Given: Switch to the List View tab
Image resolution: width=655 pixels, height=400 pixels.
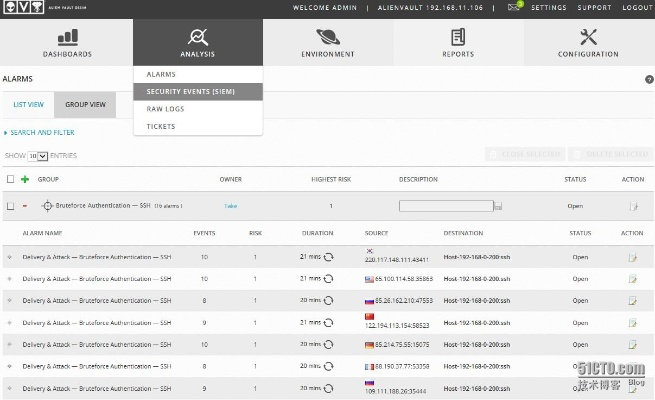Looking at the screenshot, I should coord(28,104).
